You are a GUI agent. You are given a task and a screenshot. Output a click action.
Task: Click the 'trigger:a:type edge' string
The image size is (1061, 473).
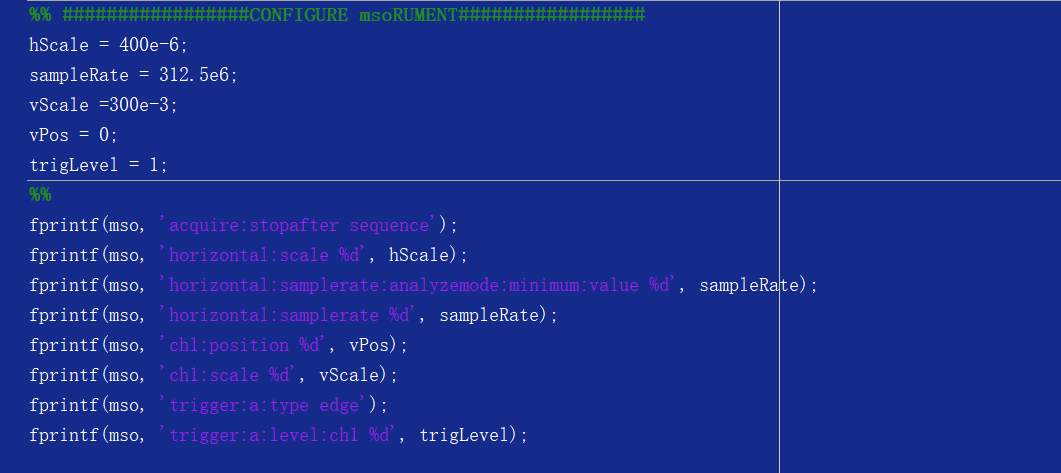click(x=264, y=405)
